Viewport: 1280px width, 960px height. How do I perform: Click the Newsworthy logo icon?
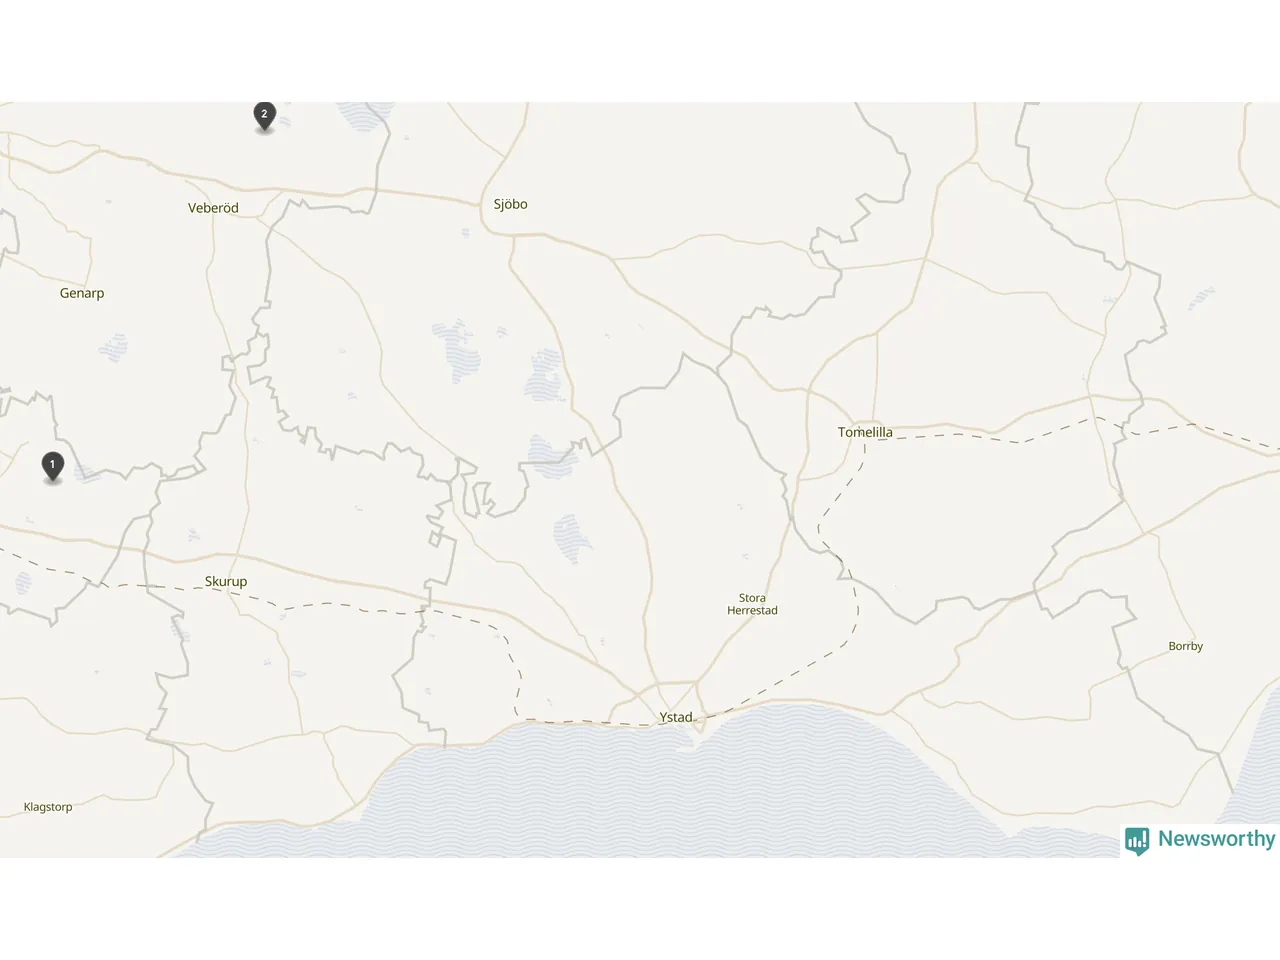tap(1136, 841)
